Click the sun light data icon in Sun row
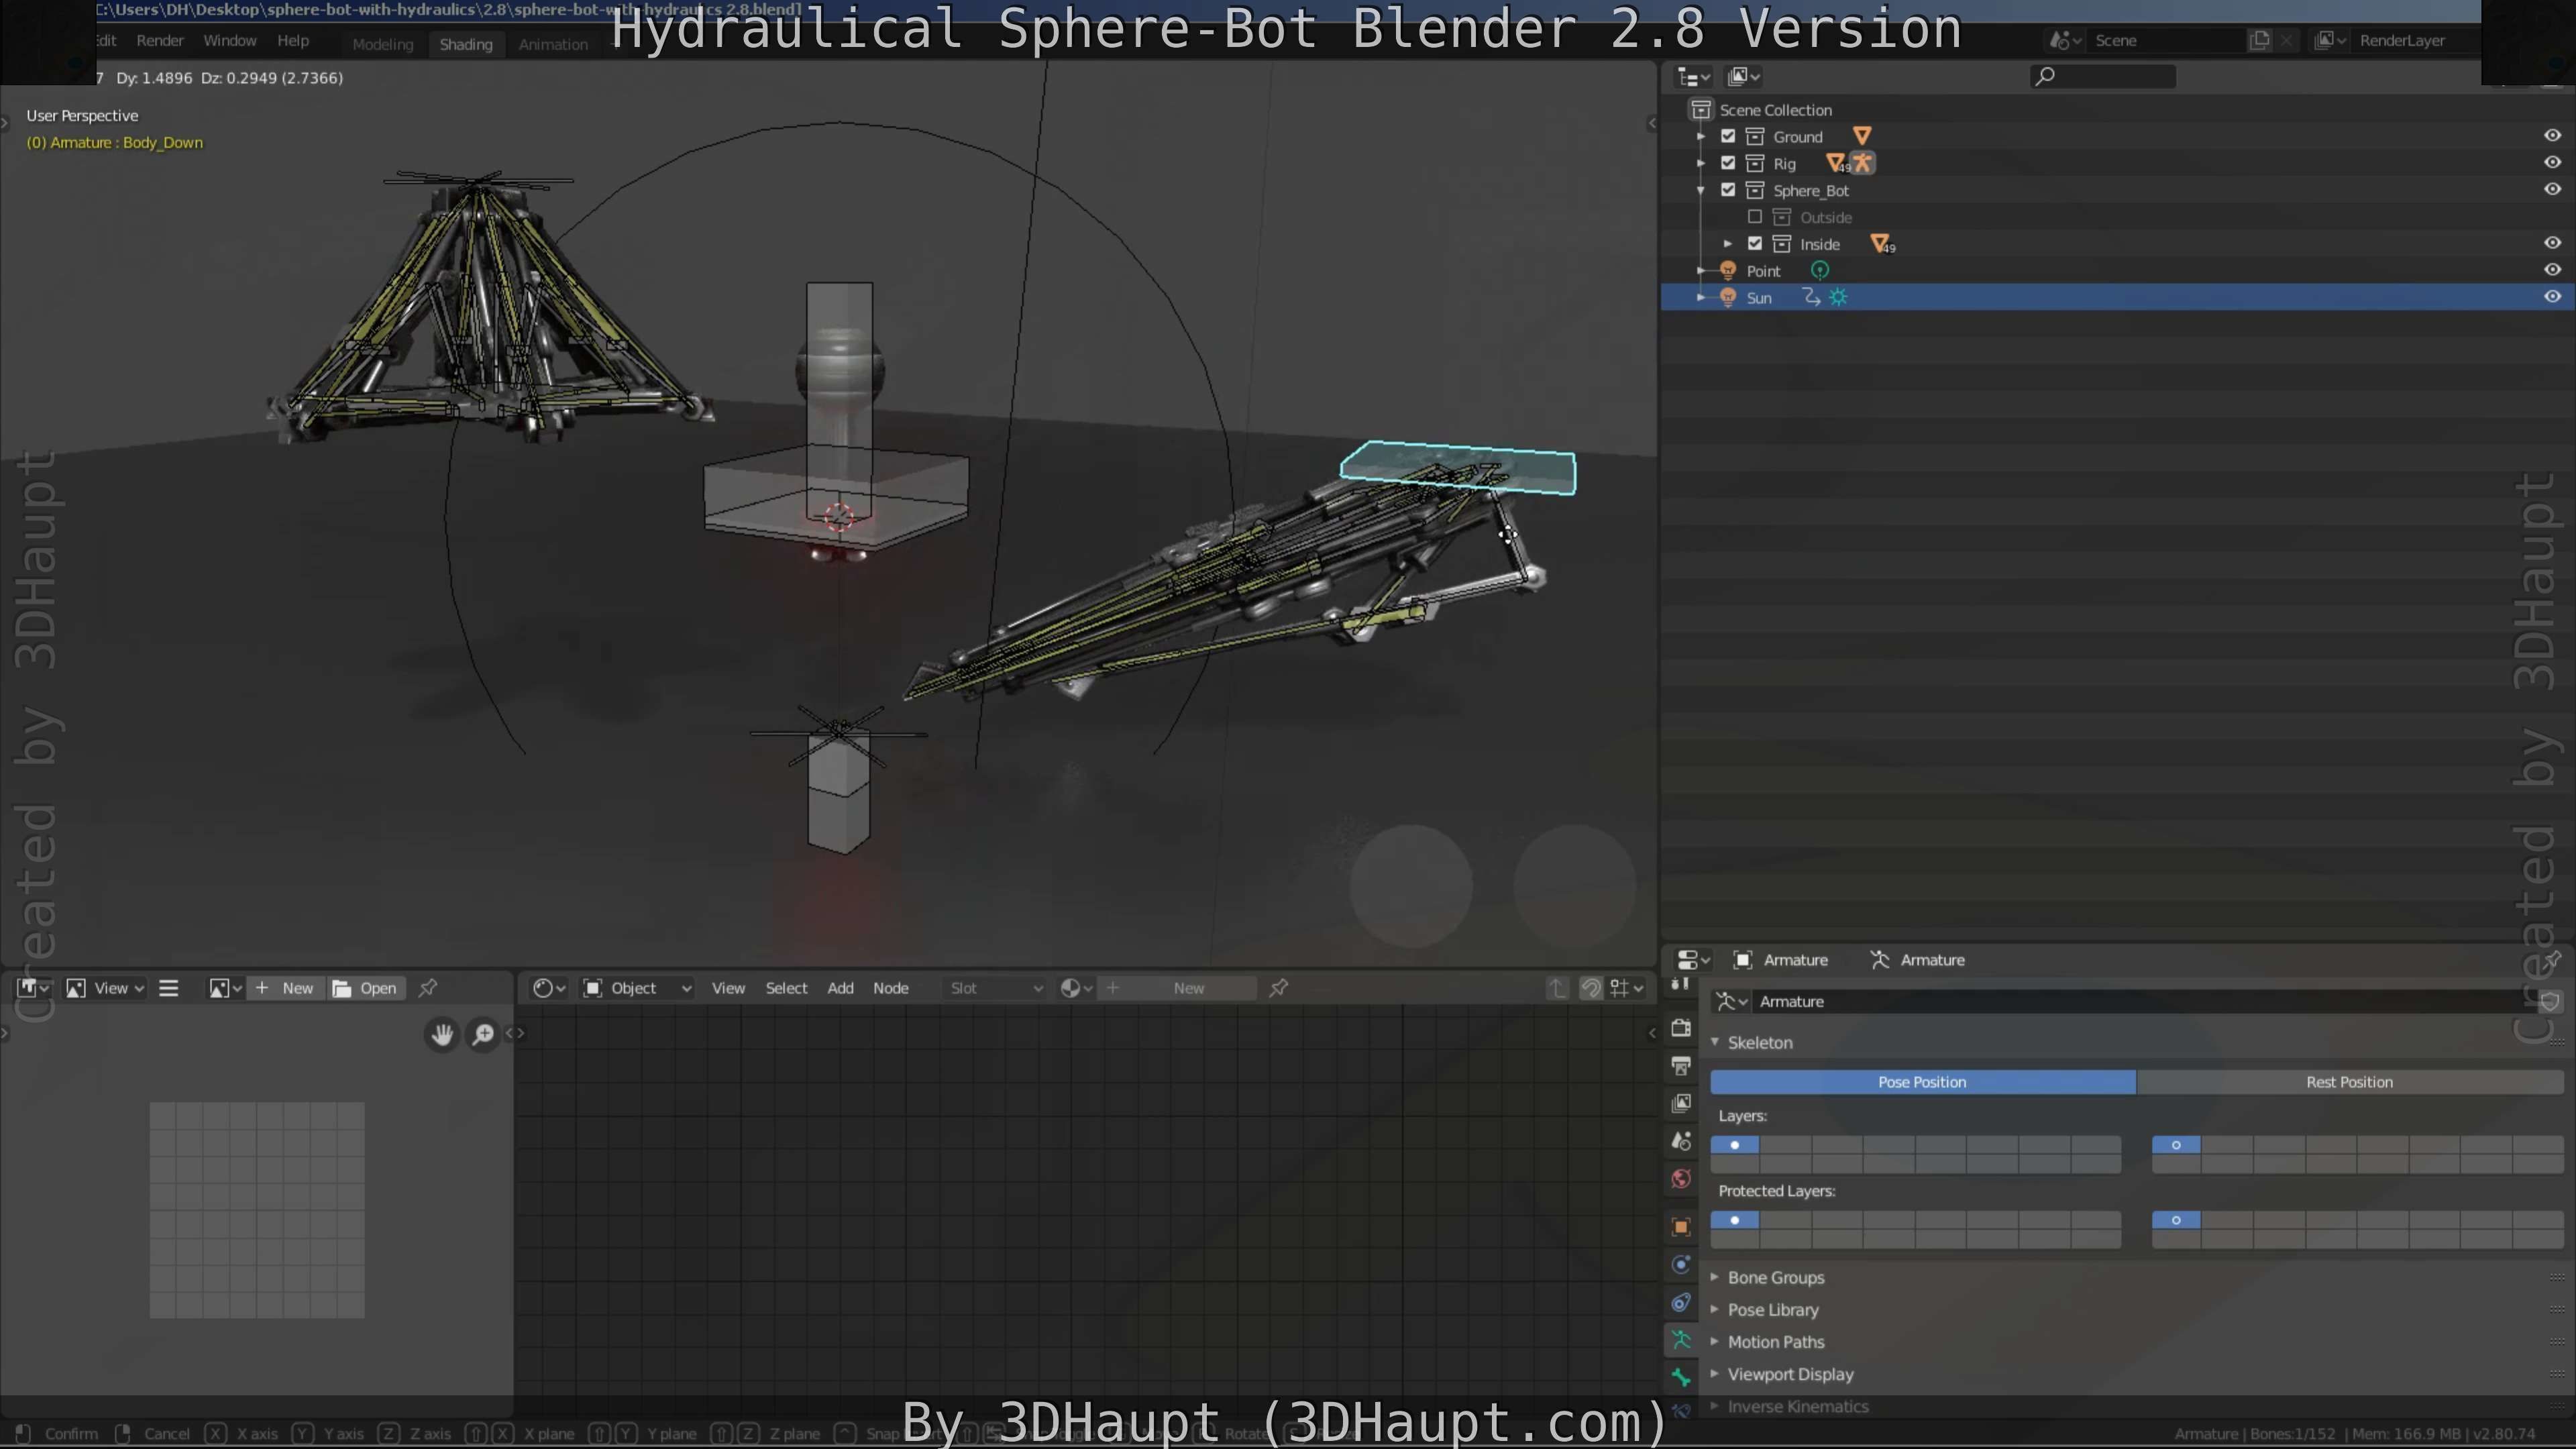This screenshot has width=2576, height=1449. (x=1838, y=297)
